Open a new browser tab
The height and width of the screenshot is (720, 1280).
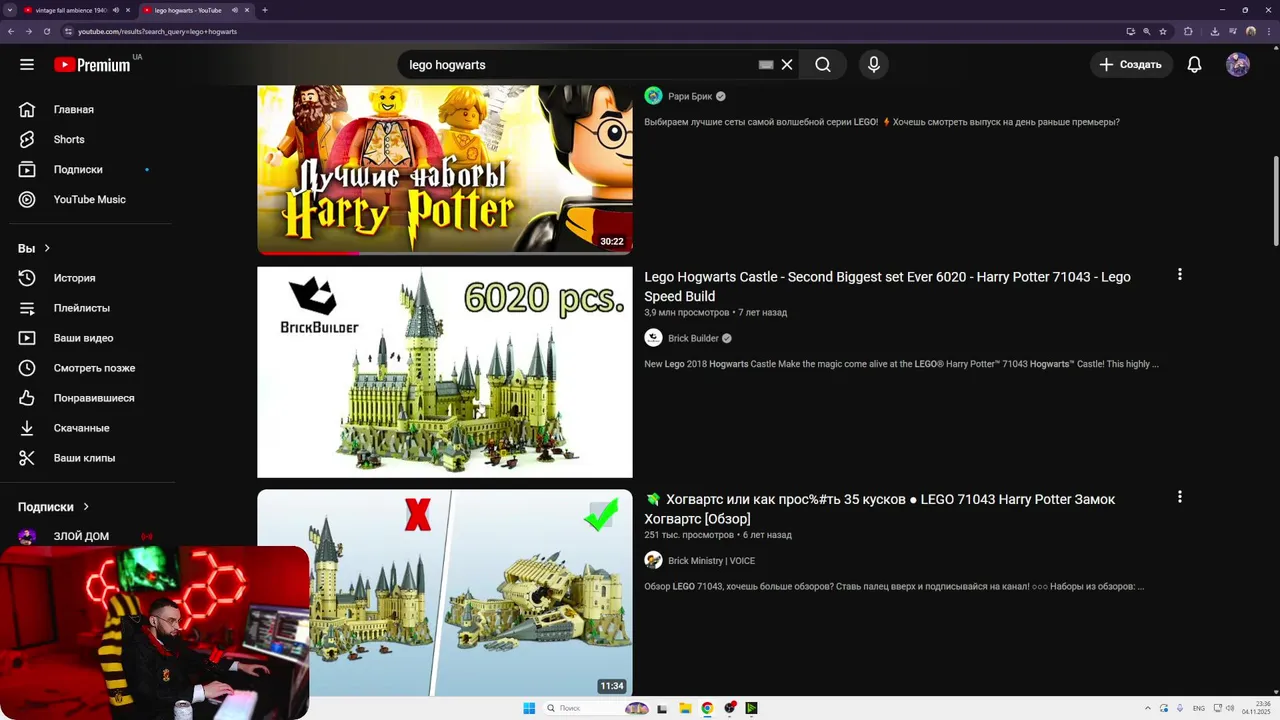click(265, 10)
